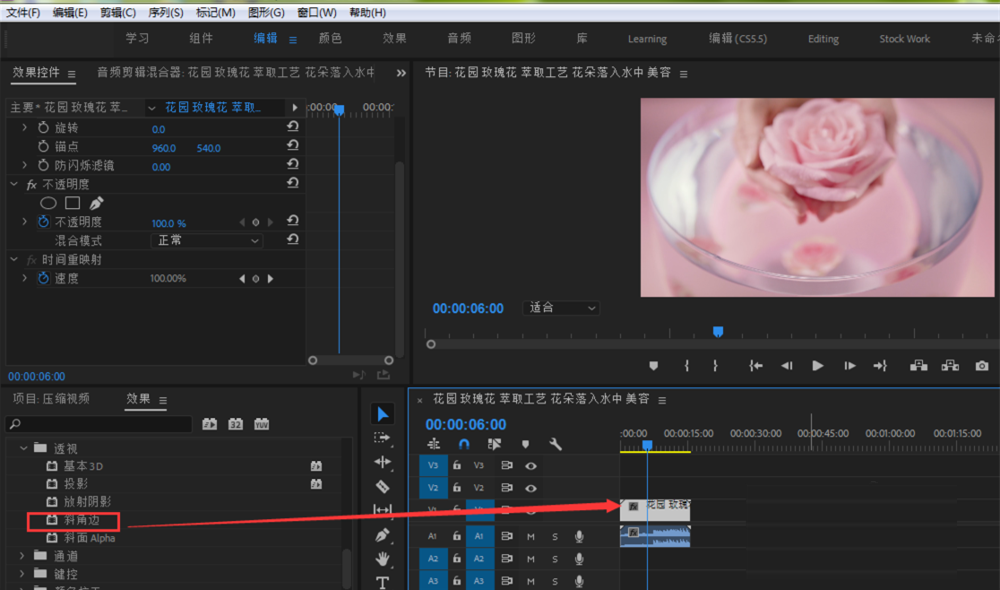Screen dimensions: 1000x590
Task: Open the 序列(S) menu
Action: coord(165,12)
